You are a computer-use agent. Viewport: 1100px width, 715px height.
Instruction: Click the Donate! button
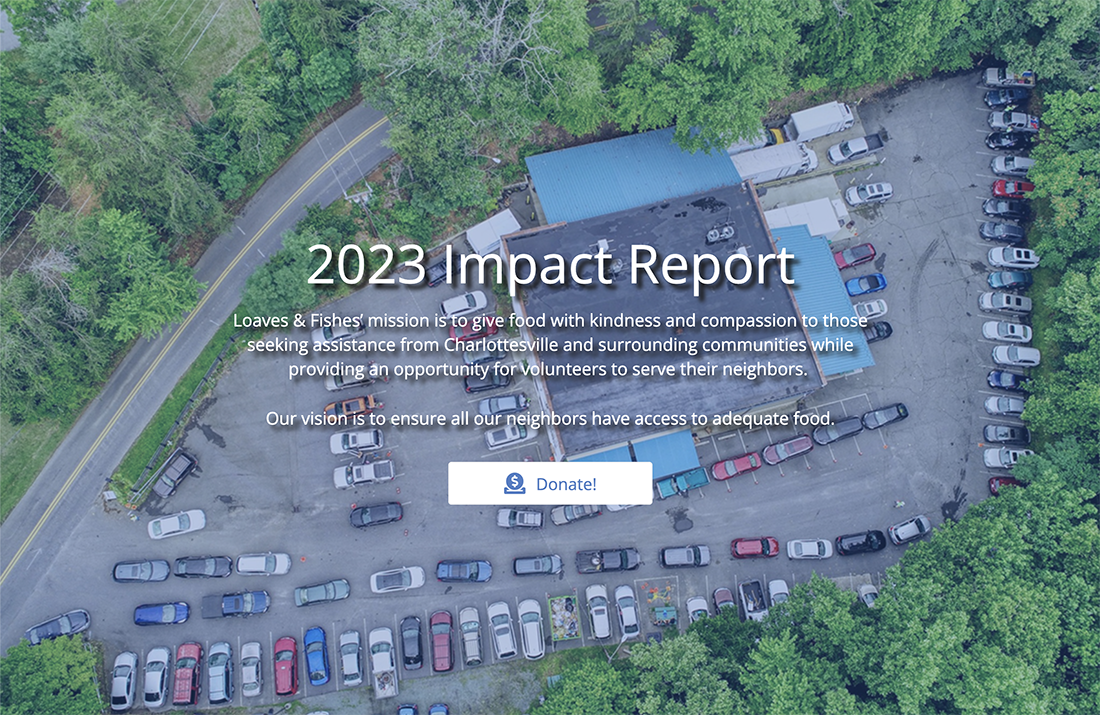pos(551,483)
